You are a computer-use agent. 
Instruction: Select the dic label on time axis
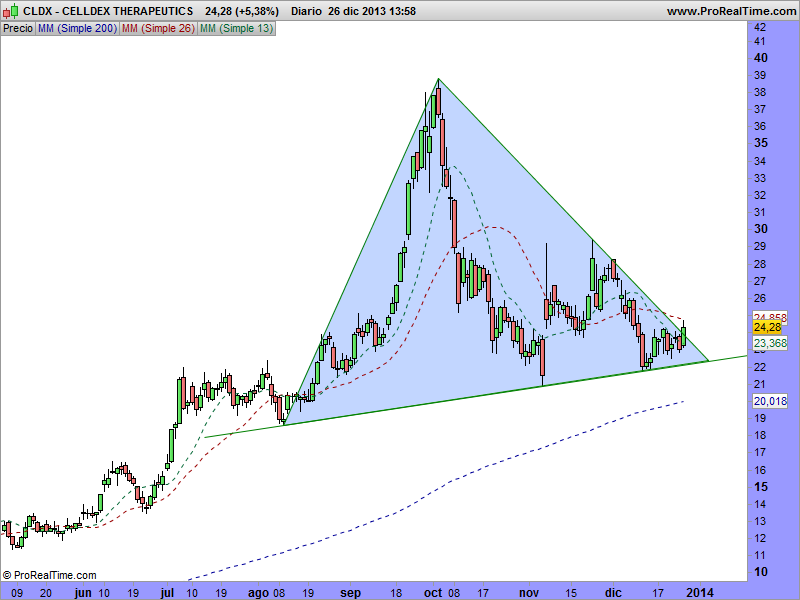pyautogui.click(x=613, y=593)
